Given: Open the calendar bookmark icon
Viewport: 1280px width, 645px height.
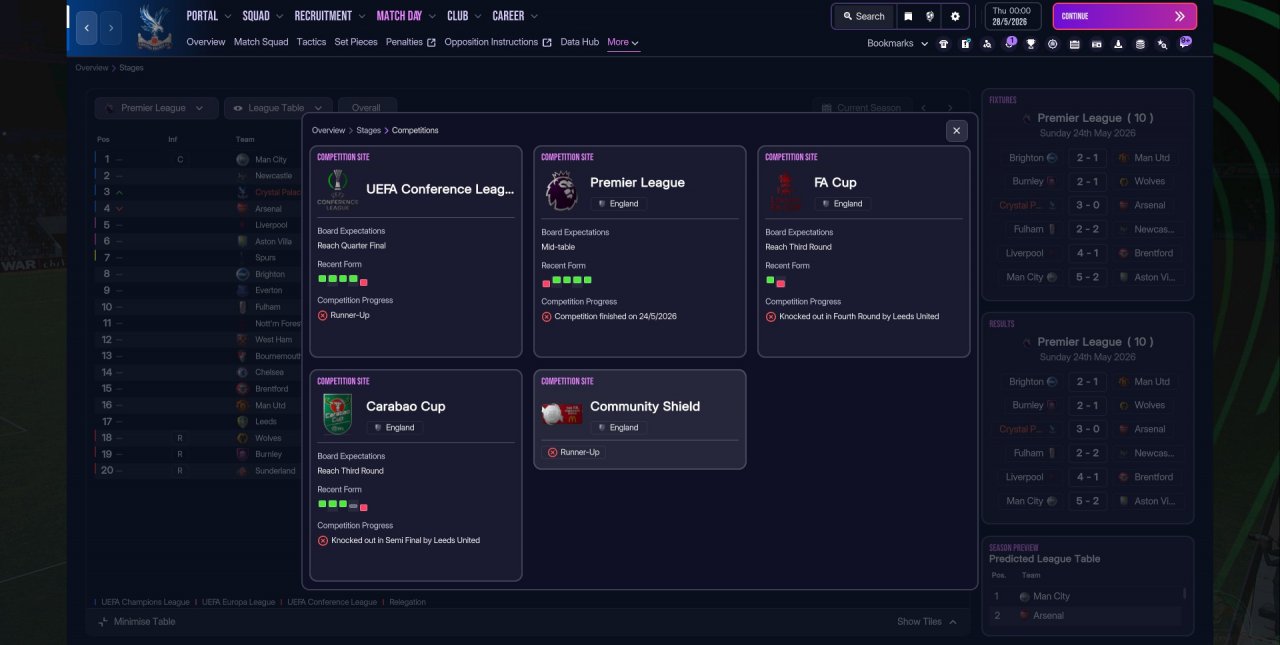Looking at the screenshot, I should [1074, 44].
